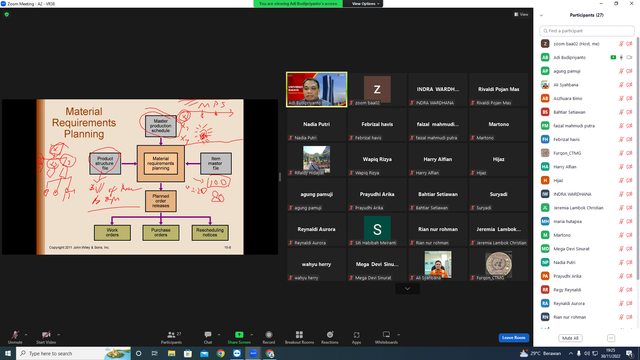
Task: Click the green encryption shield icon
Action: (7, 14)
